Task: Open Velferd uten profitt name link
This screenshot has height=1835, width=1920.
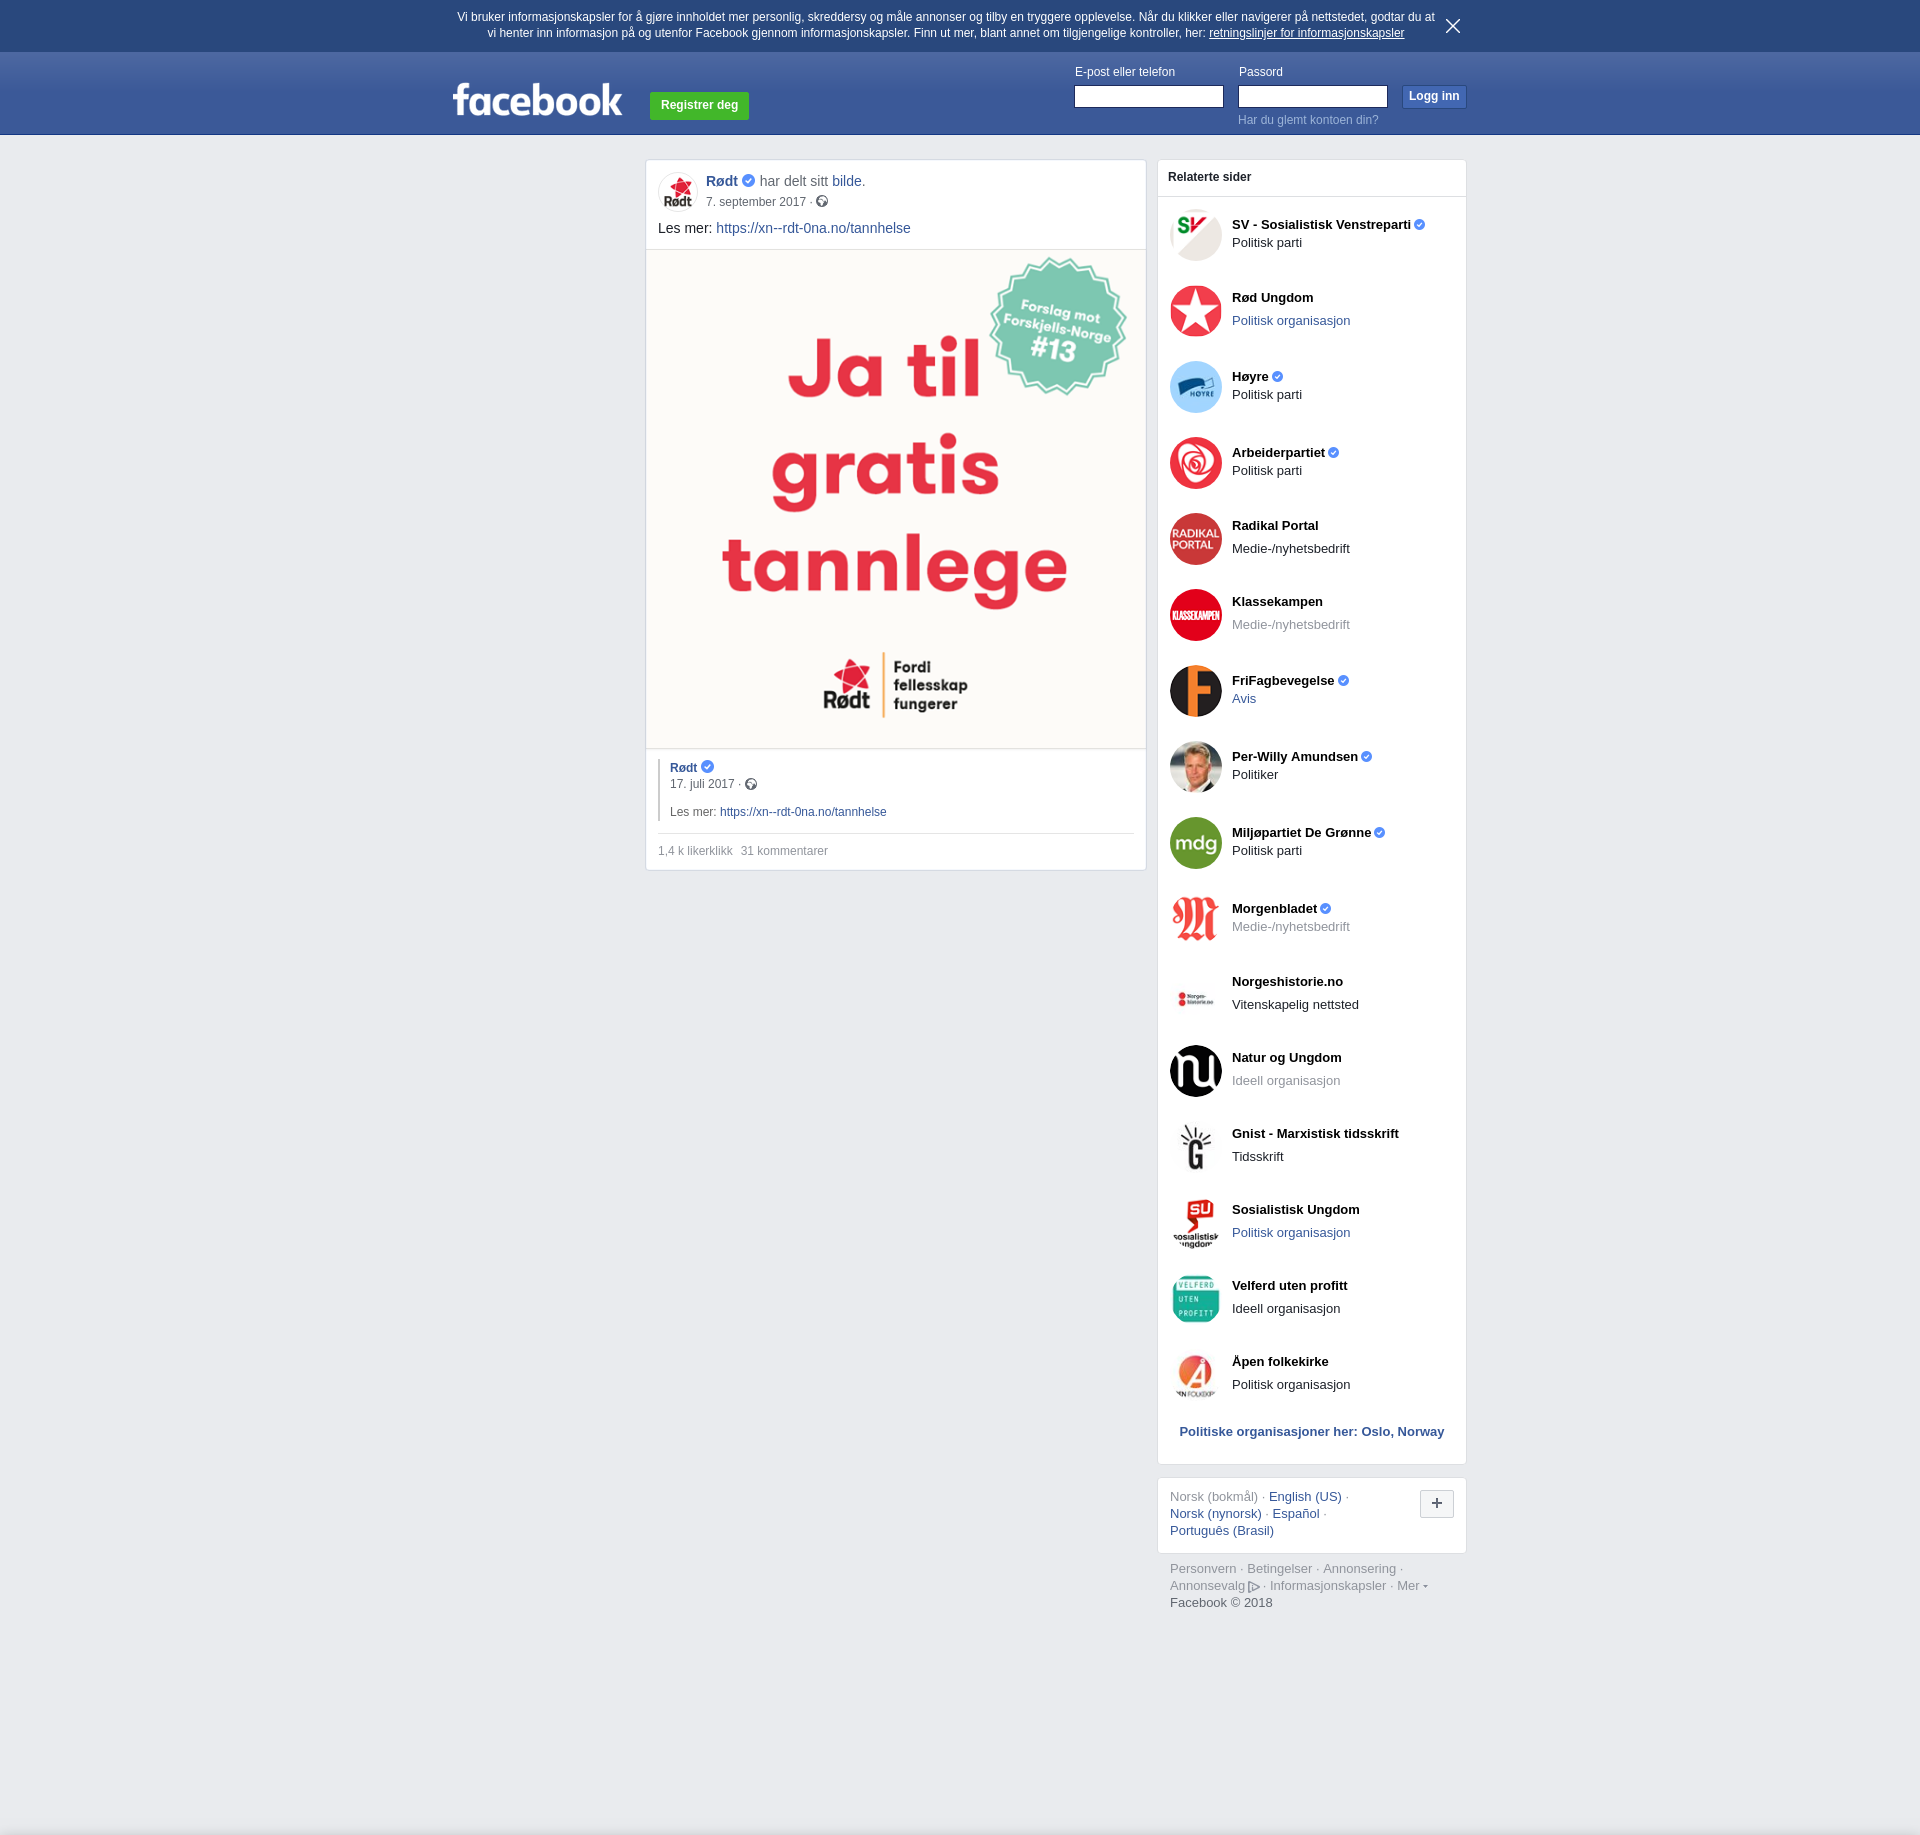Action: pos(1289,1286)
